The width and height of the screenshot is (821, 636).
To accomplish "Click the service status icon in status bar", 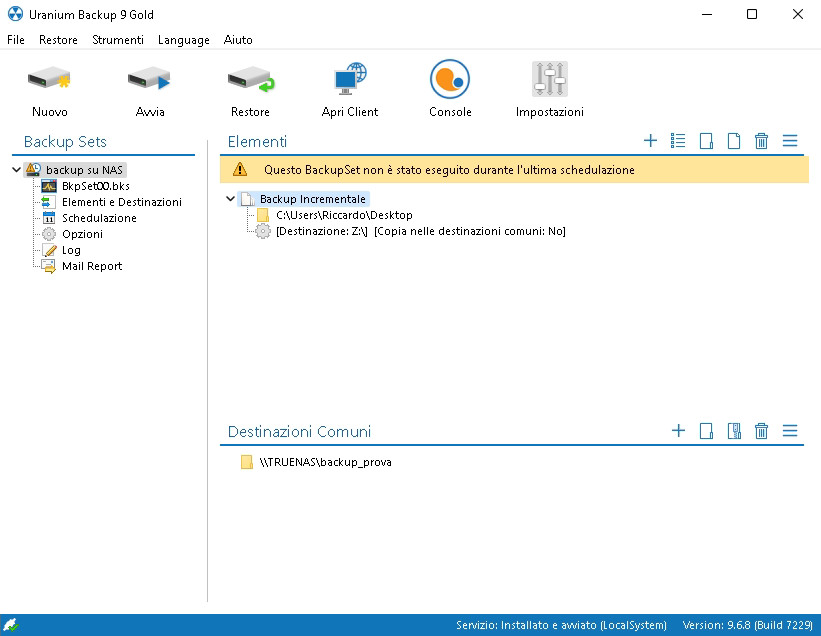I will pyautogui.click(x=10, y=625).
